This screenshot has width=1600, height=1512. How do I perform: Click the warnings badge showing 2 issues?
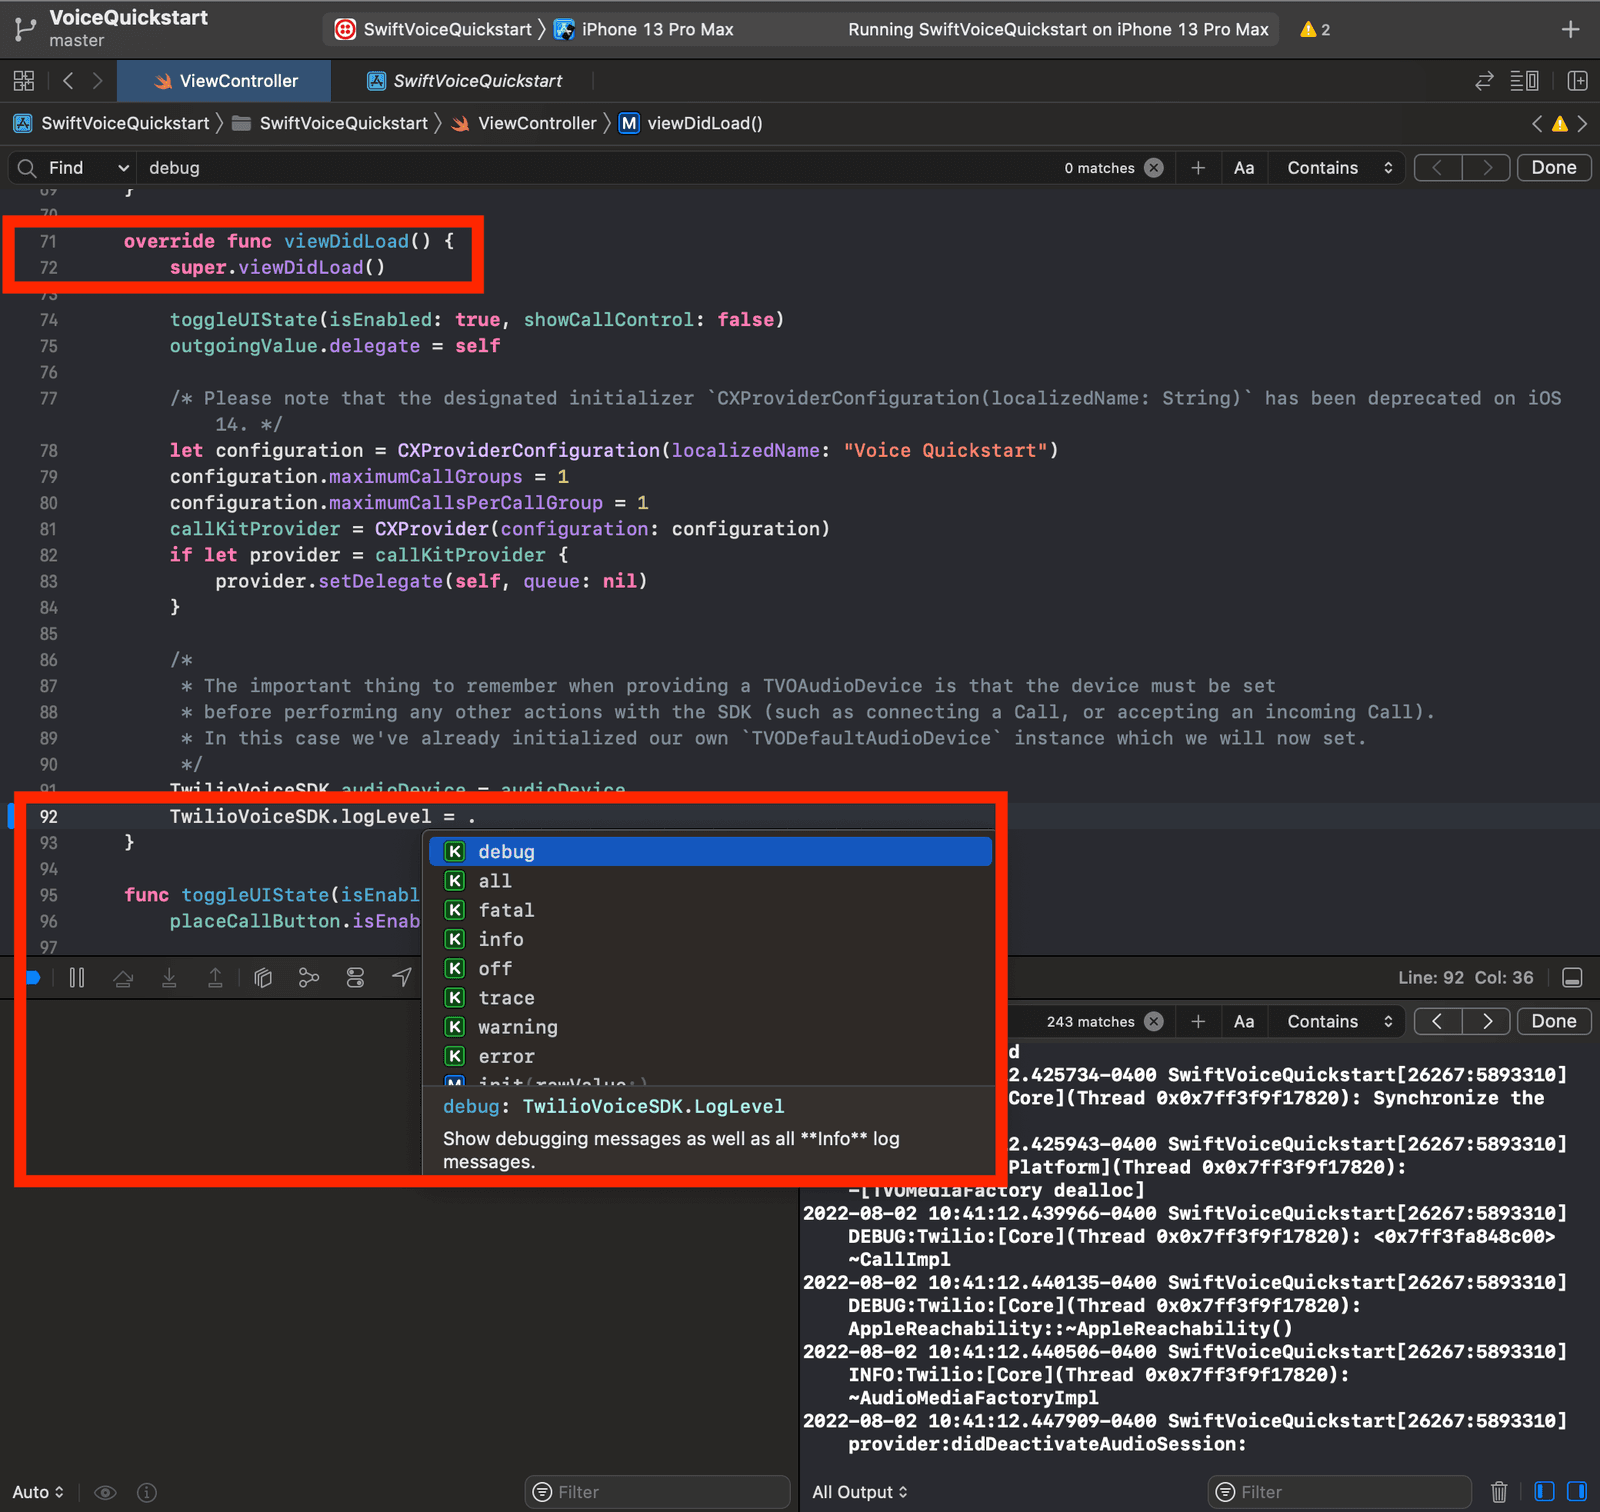tap(1313, 29)
